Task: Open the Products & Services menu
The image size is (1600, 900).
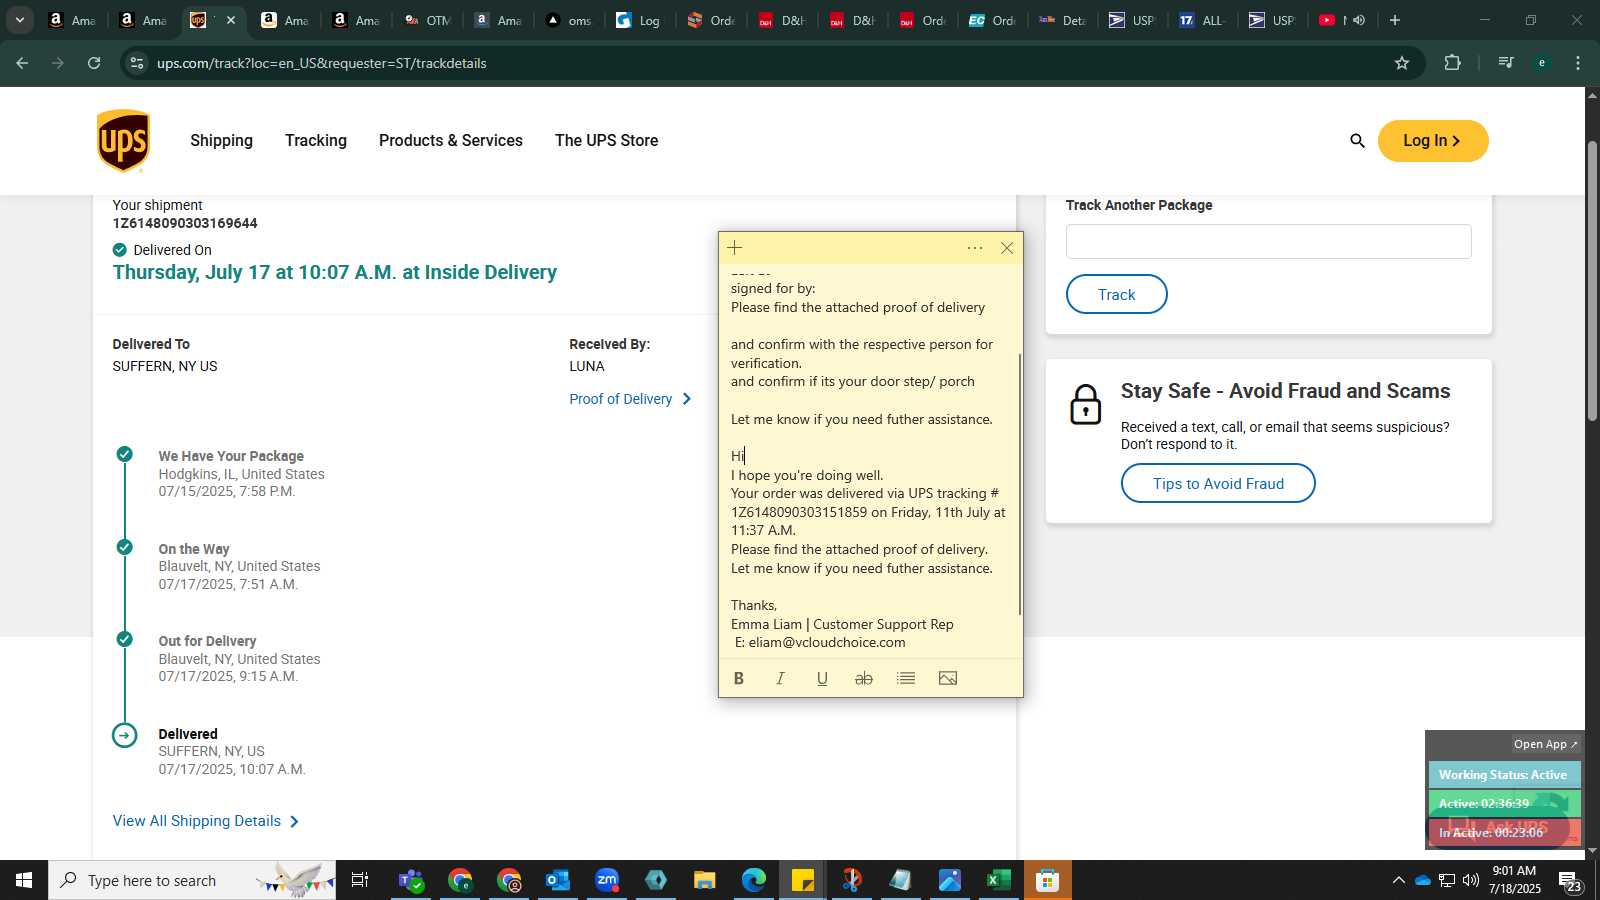Action: point(451,141)
